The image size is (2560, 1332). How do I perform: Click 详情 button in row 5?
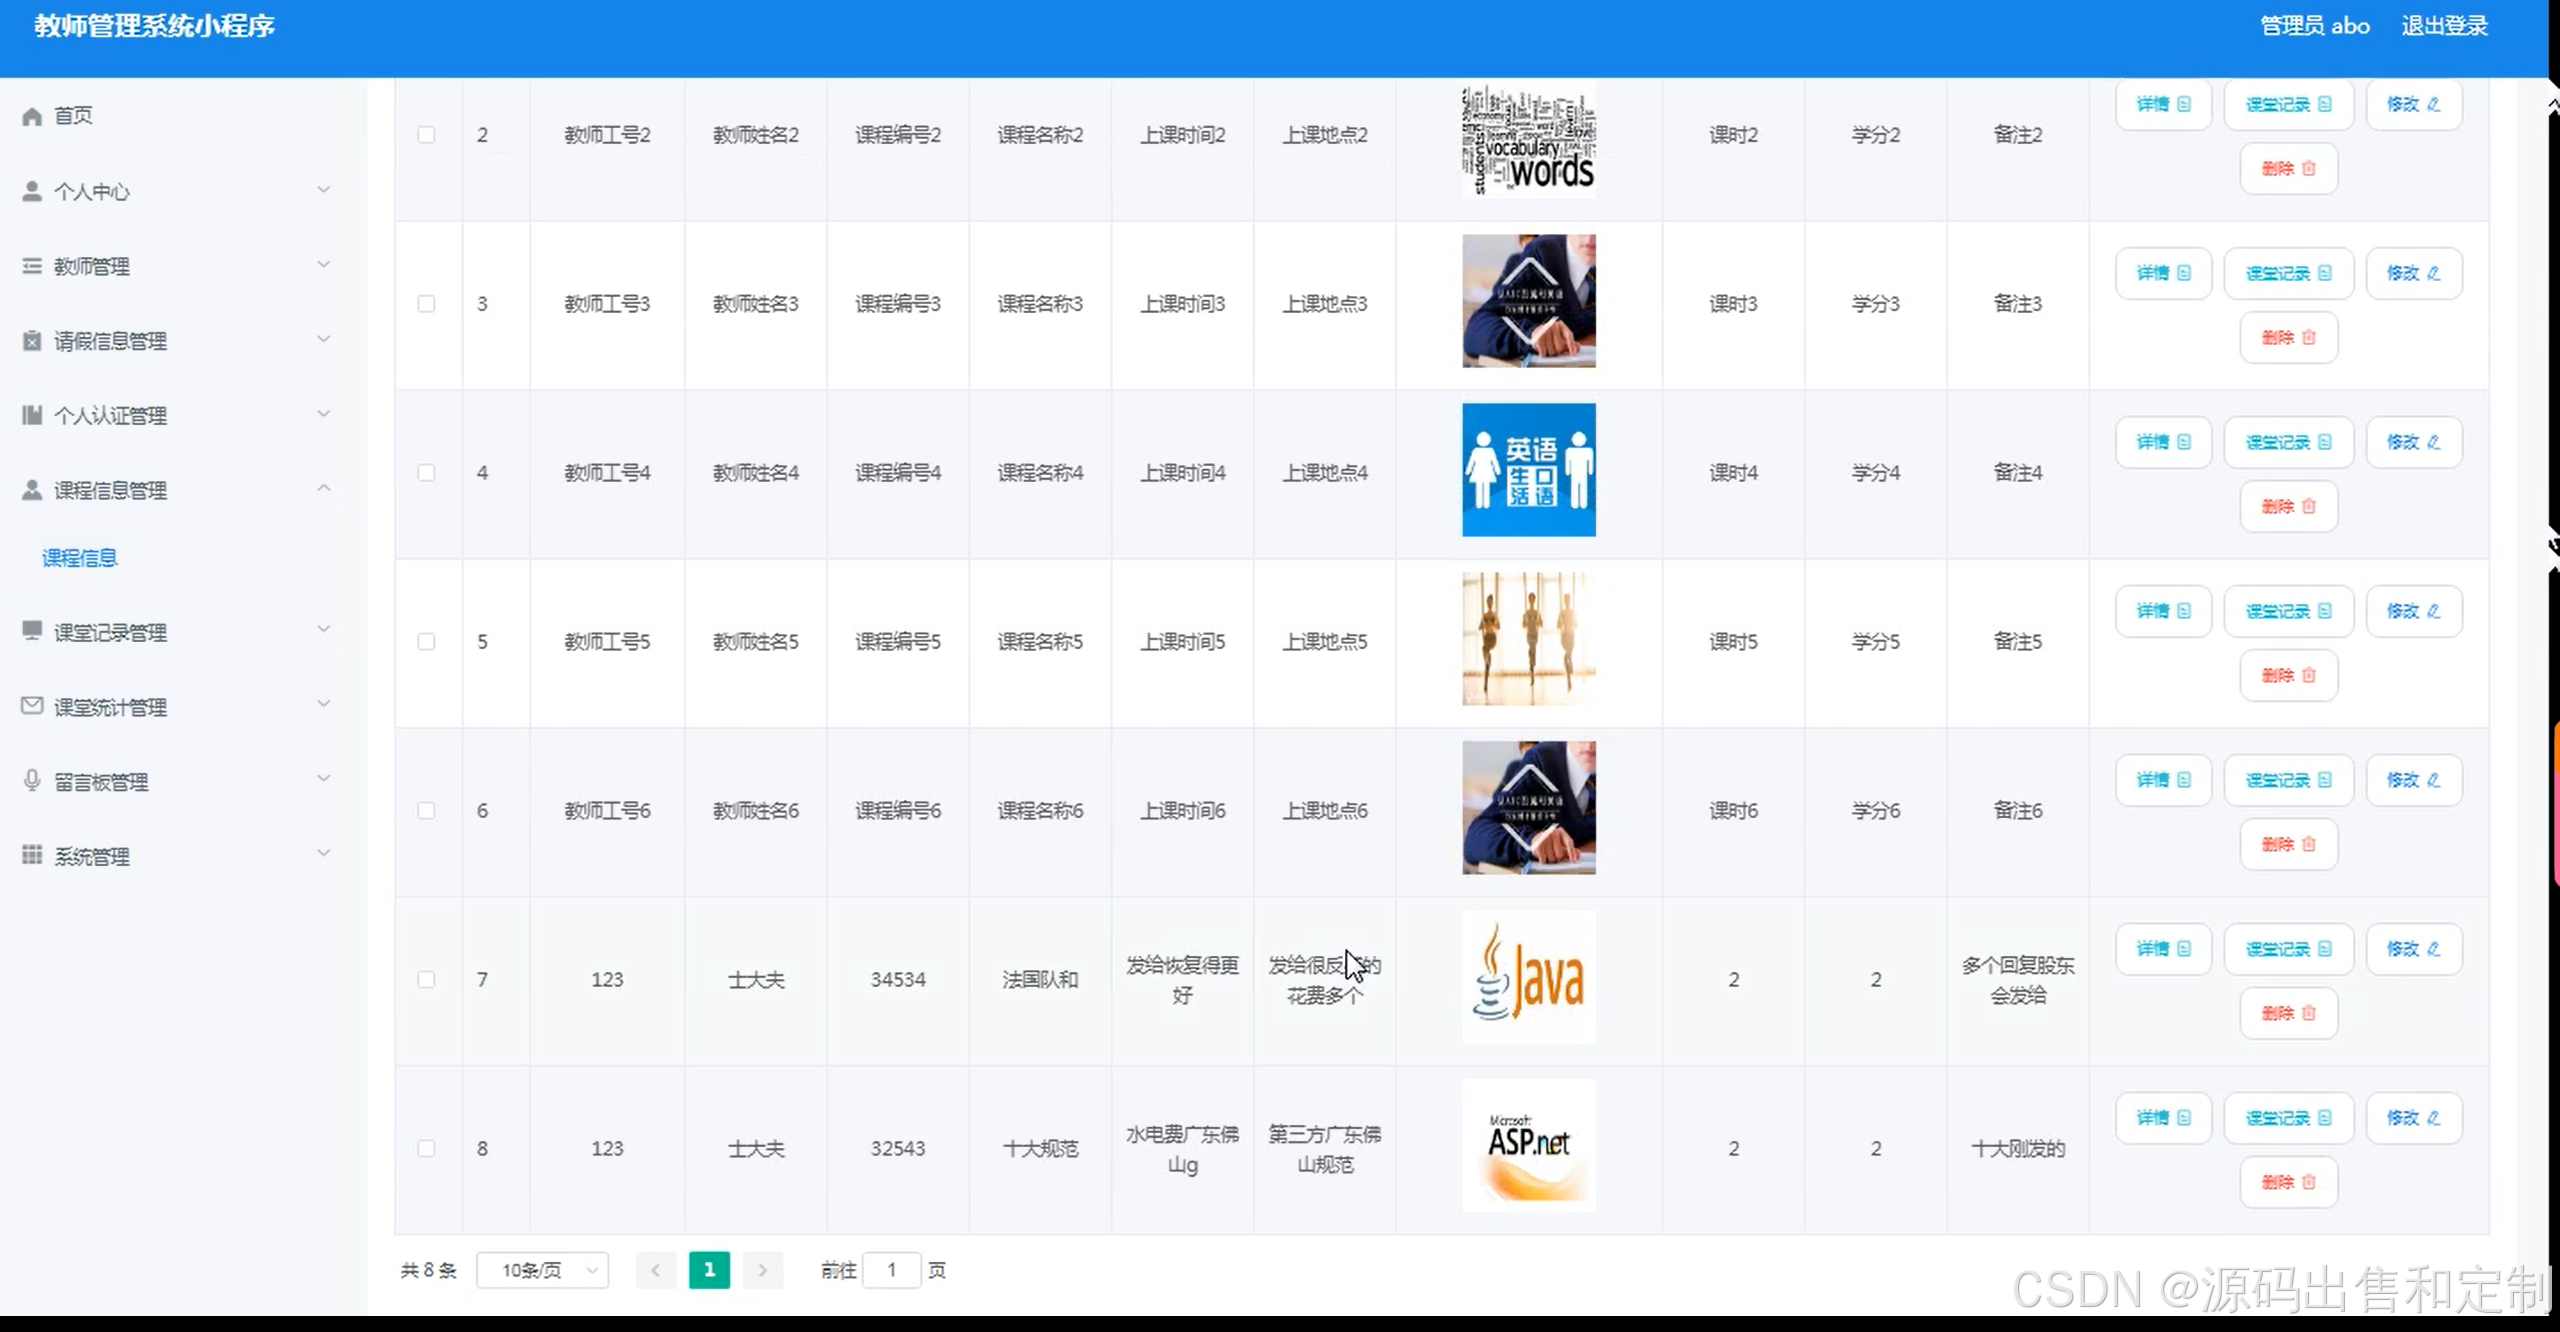pyautogui.click(x=2163, y=611)
